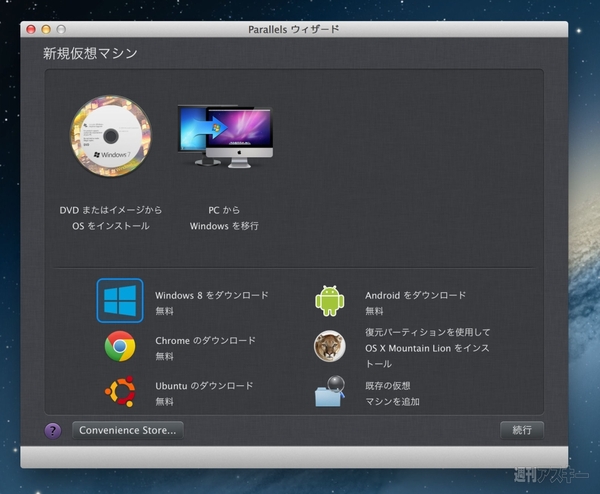Select the Ubuntu logo icon

(x=120, y=391)
